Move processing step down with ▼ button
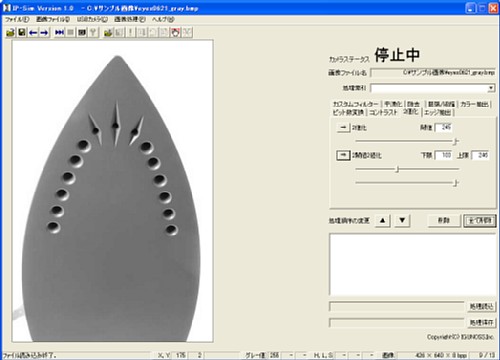This screenshot has height=360, width=500. (x=402, y=220)
